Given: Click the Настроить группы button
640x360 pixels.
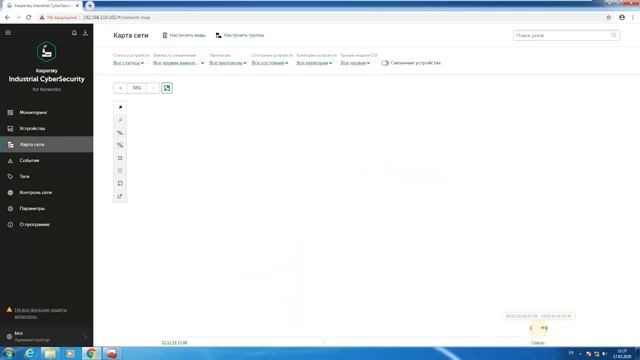Looking at the screenshot, I should click(240, 36).
